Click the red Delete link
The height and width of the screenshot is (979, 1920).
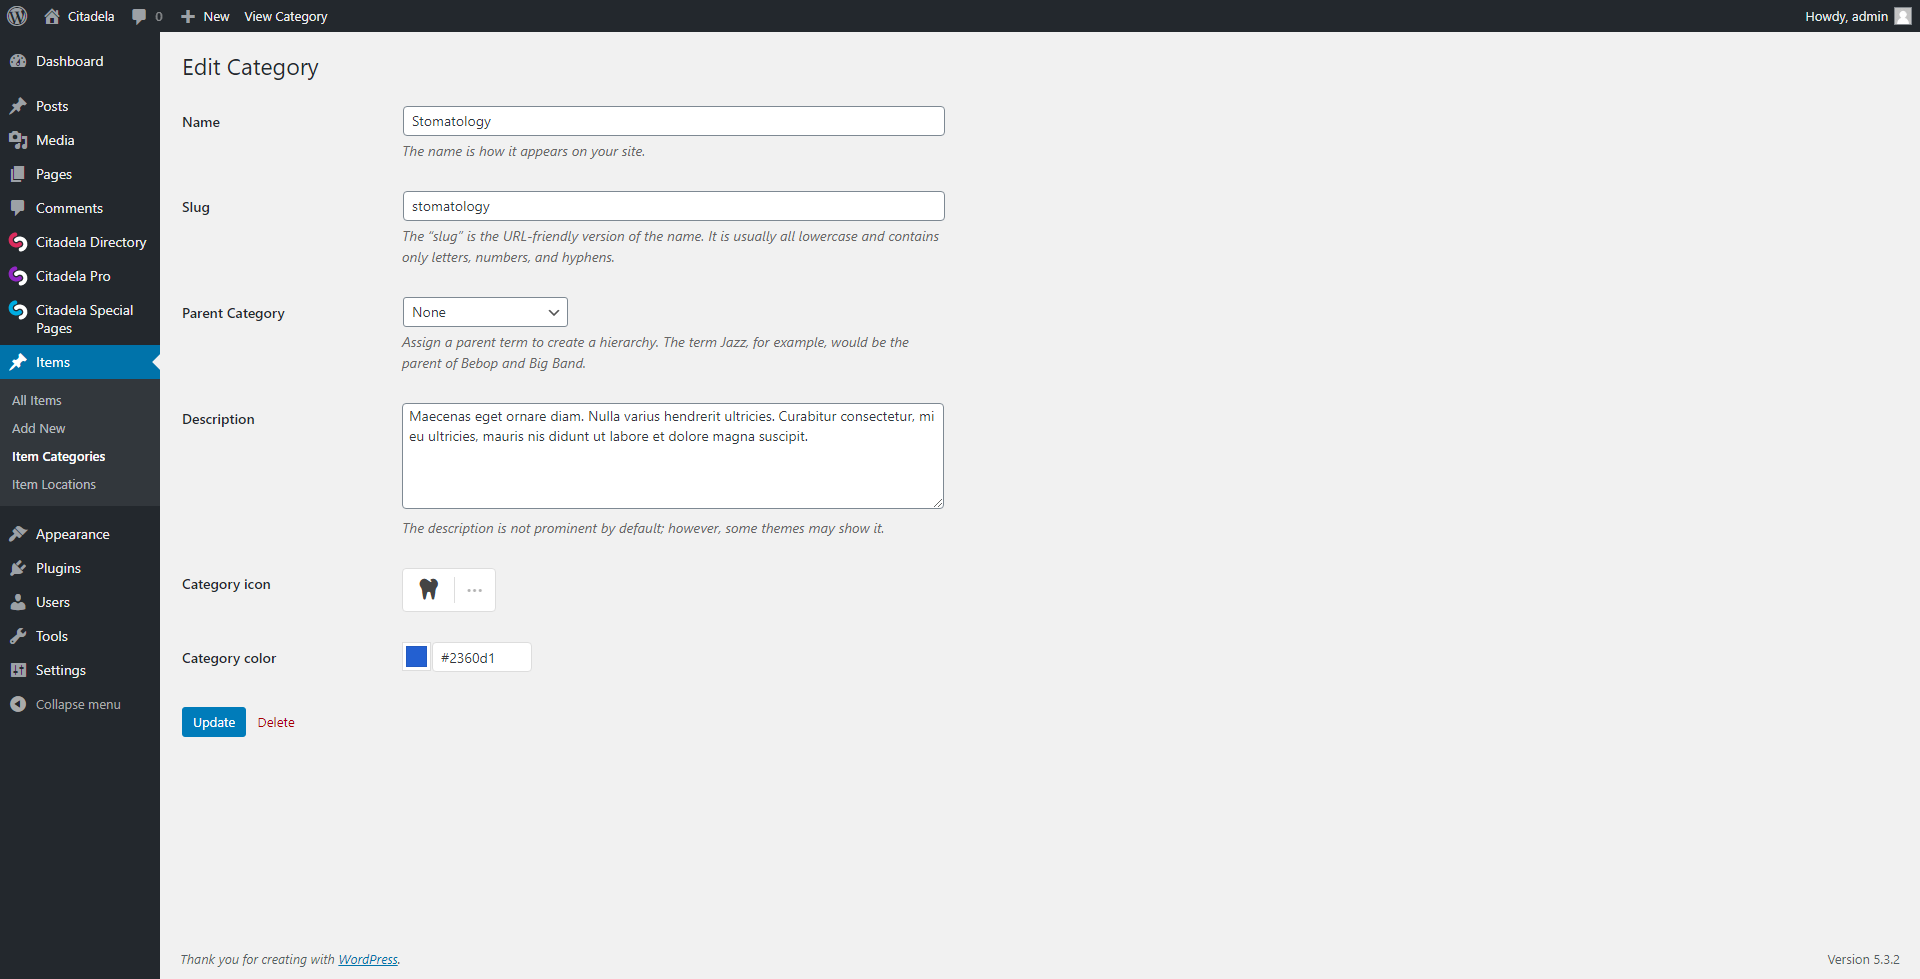(276, 722)
